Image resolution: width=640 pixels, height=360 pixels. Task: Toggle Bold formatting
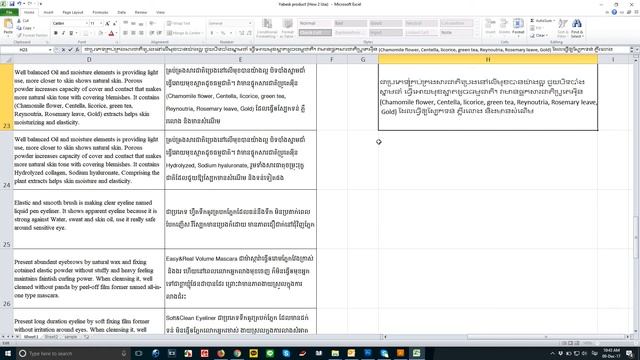56,33
